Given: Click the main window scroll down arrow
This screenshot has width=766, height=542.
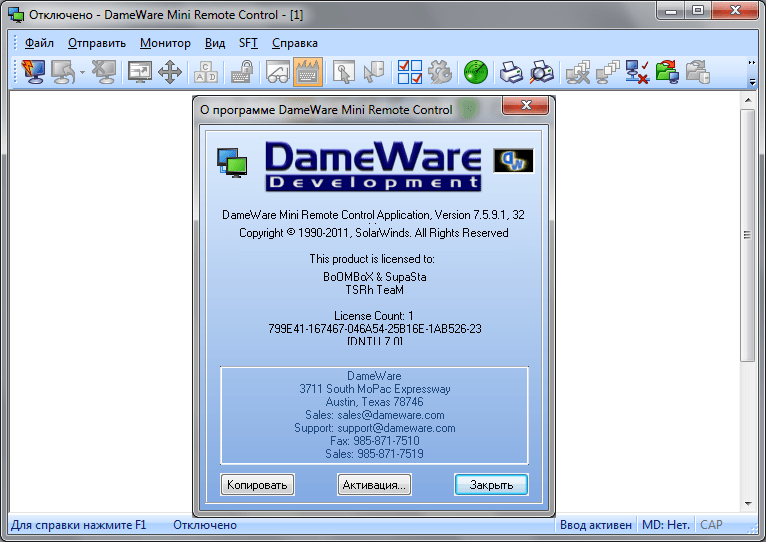Looking at the screenshot, I should (x=748, y=504).
